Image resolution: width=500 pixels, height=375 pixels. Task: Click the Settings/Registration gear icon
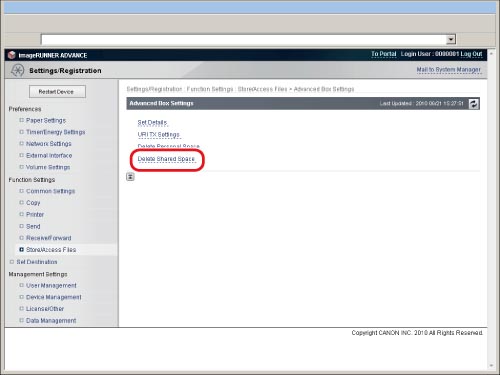[x=17, y=70]
